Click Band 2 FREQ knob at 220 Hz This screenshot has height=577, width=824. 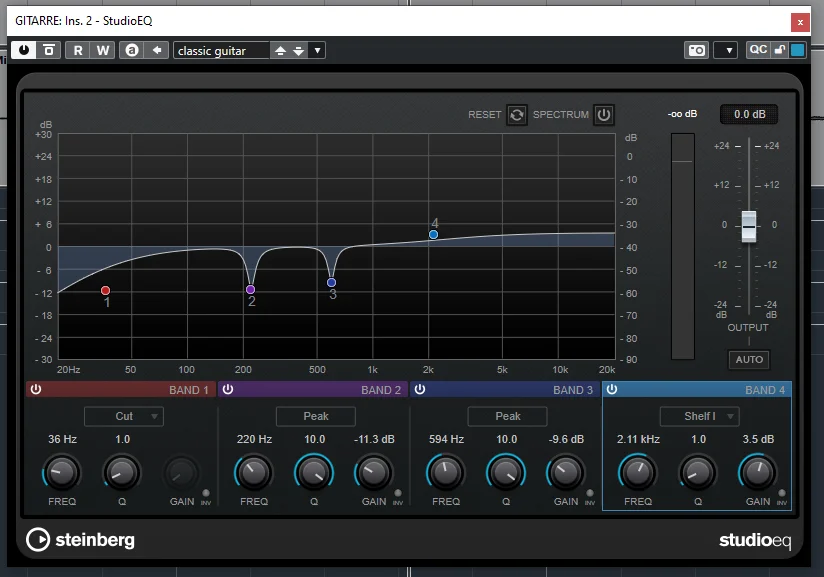[254, 472]
